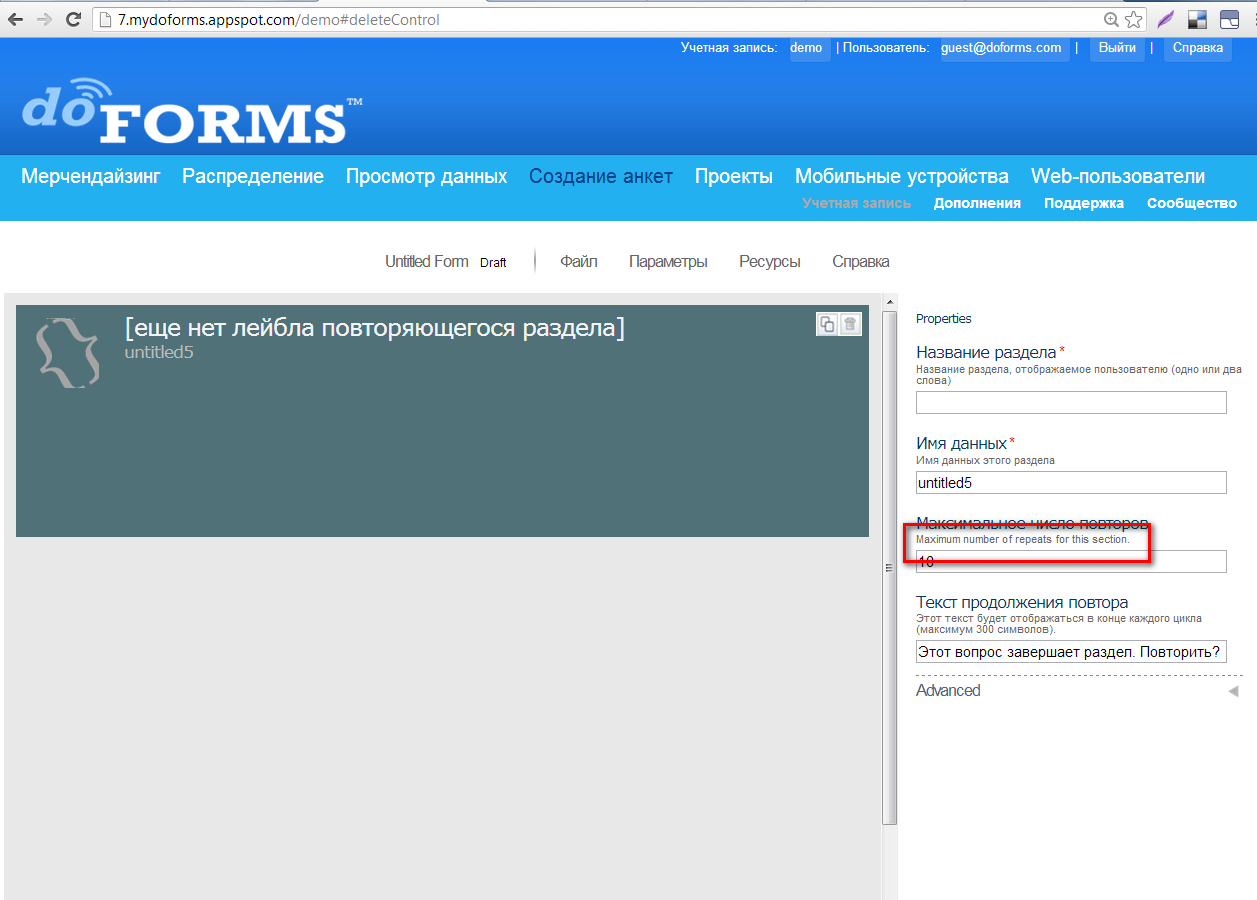
Task: Open the Файл menu
Action: tap(578, 262)
